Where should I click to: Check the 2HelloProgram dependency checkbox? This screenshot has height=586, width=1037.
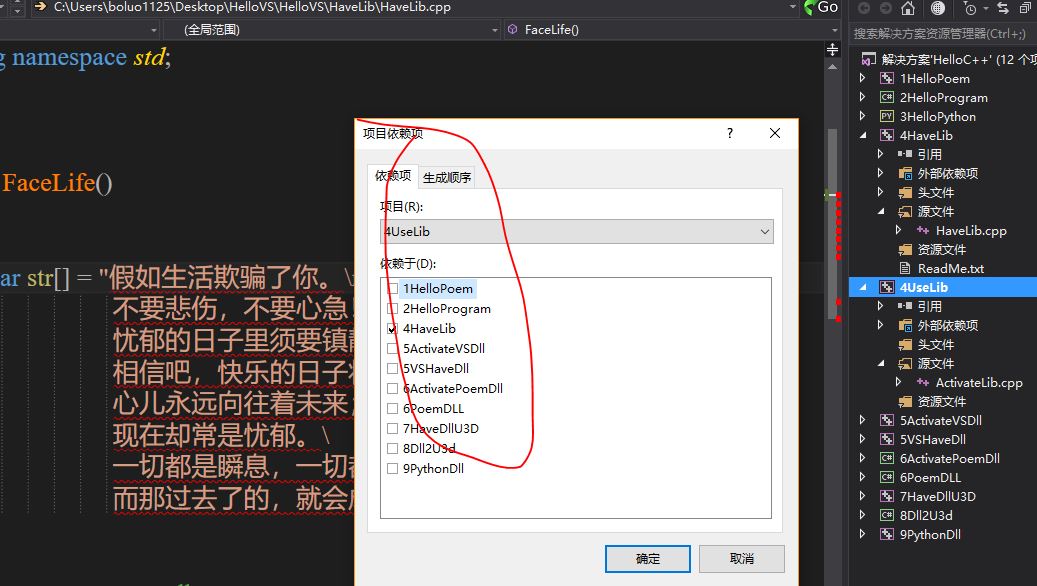tap(392, 309)
